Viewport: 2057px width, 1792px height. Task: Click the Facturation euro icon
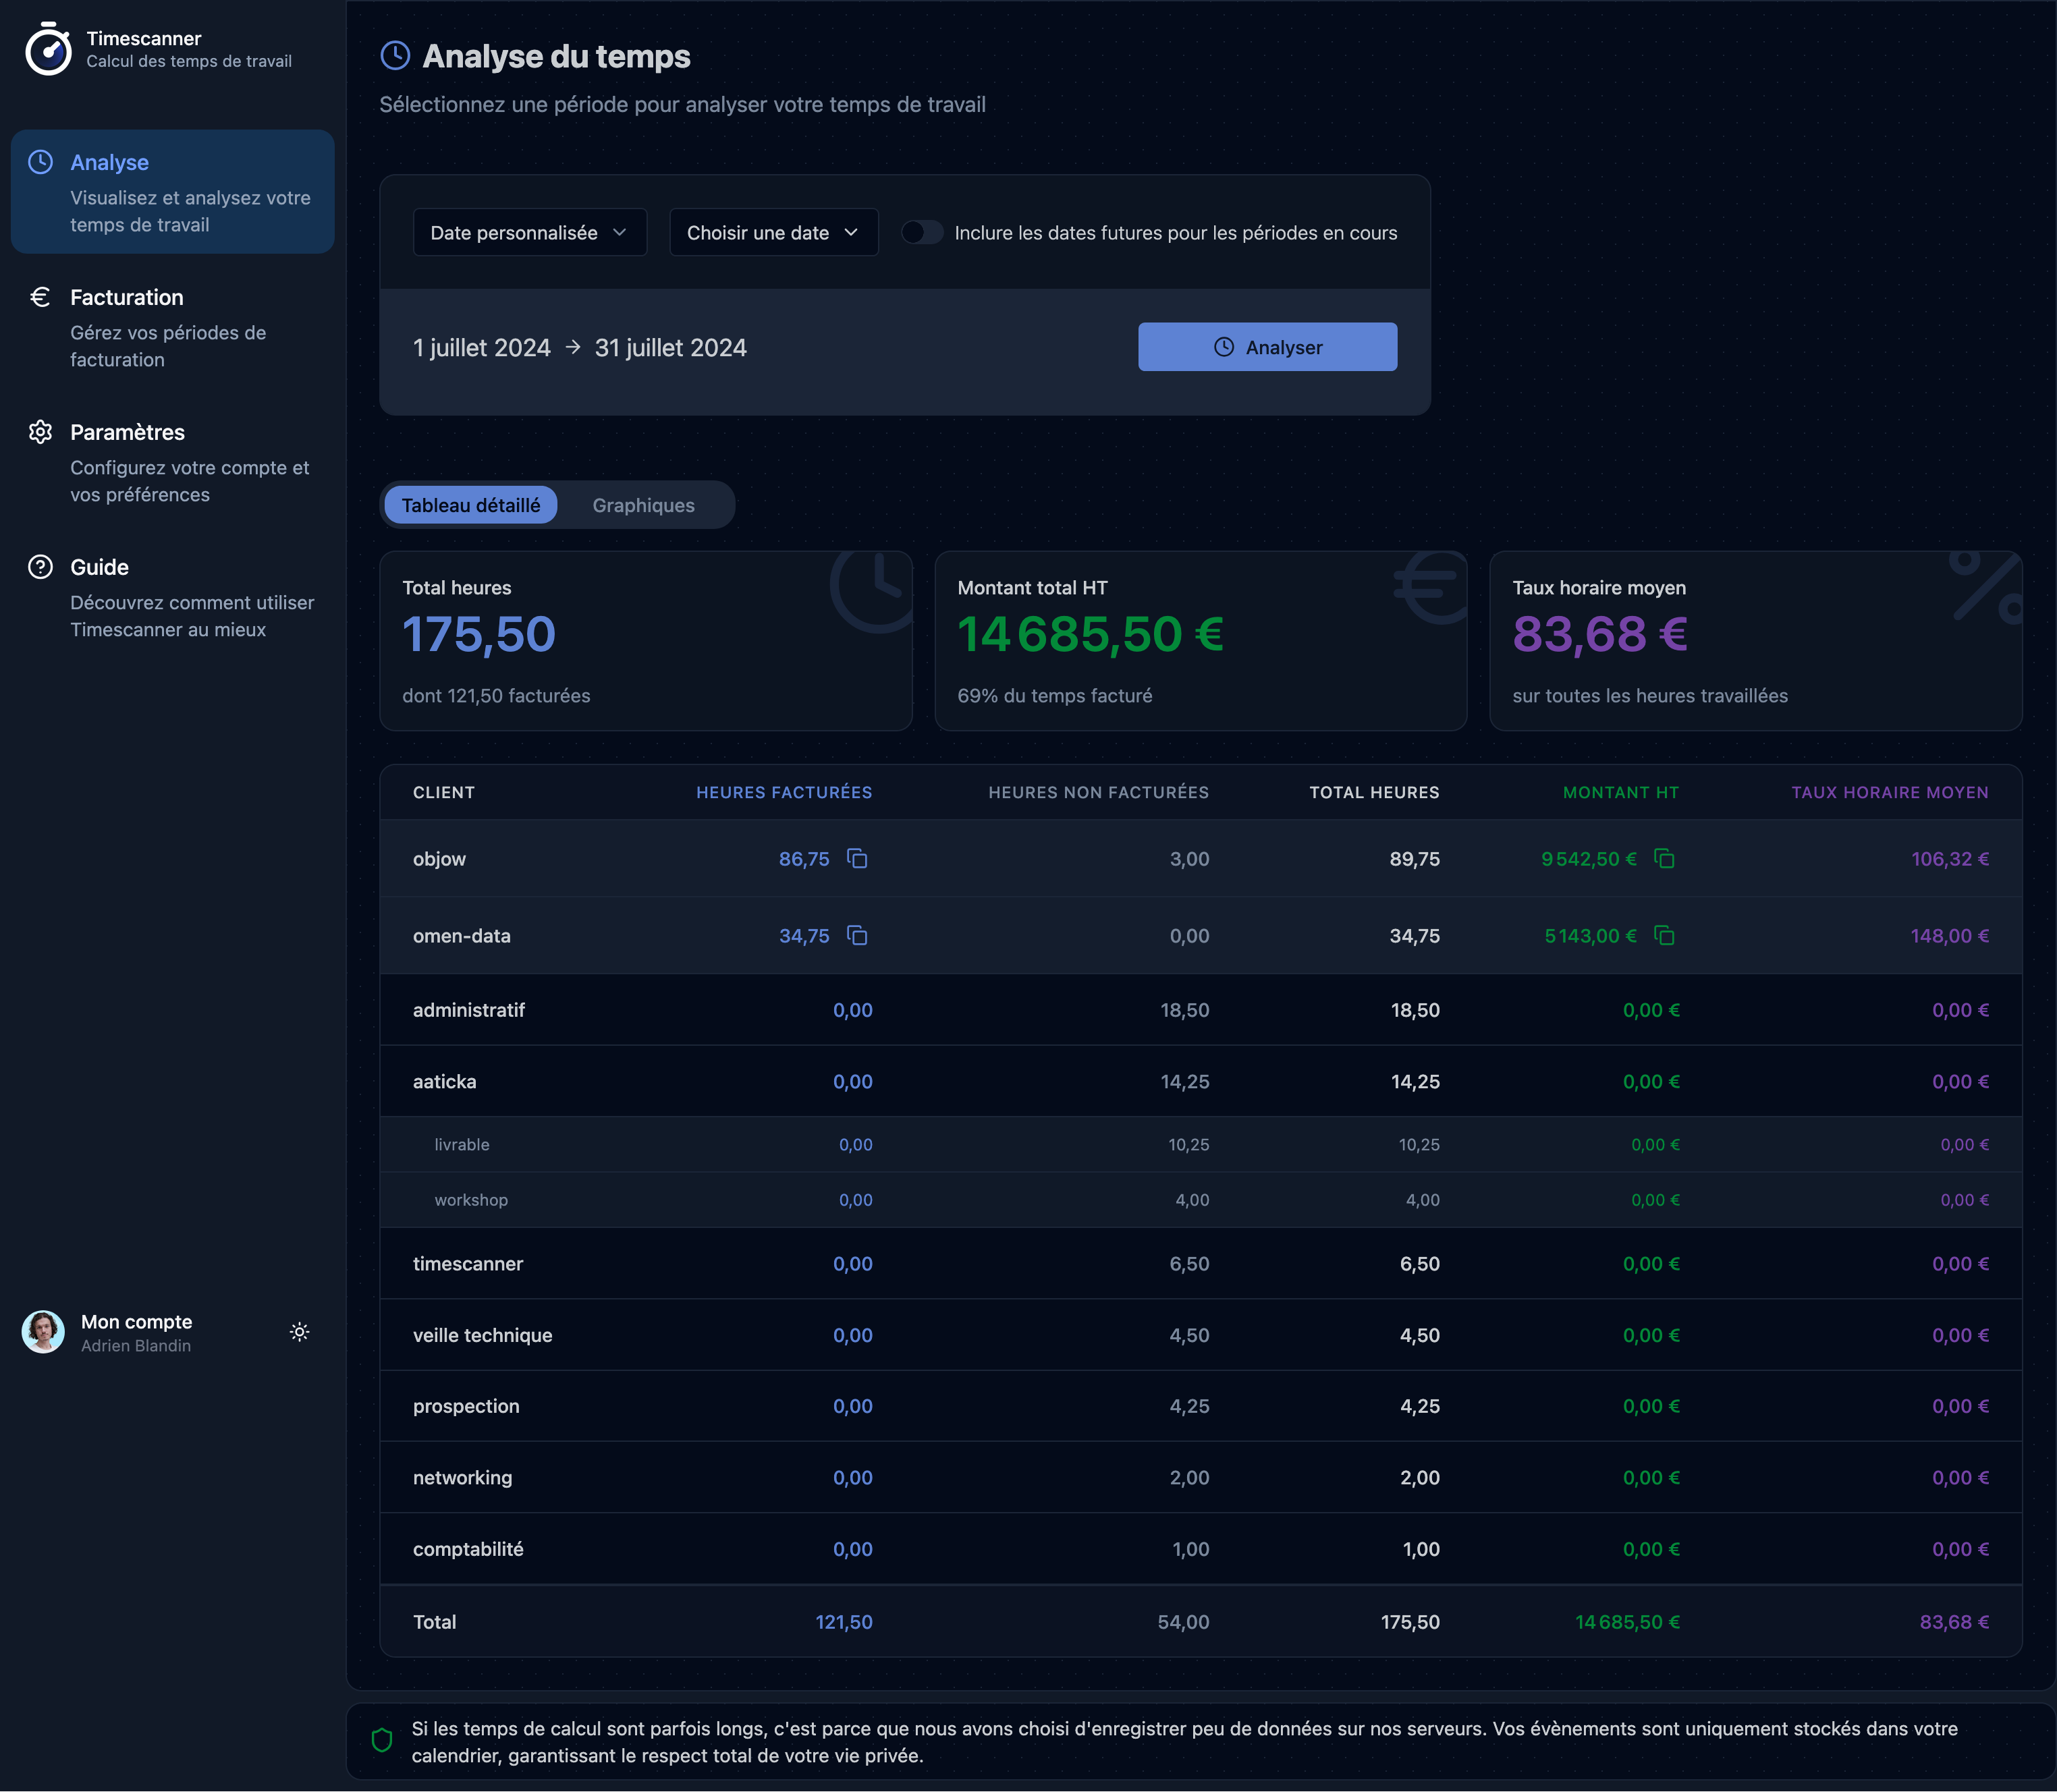pyautogui.click(x=40, y=296)
